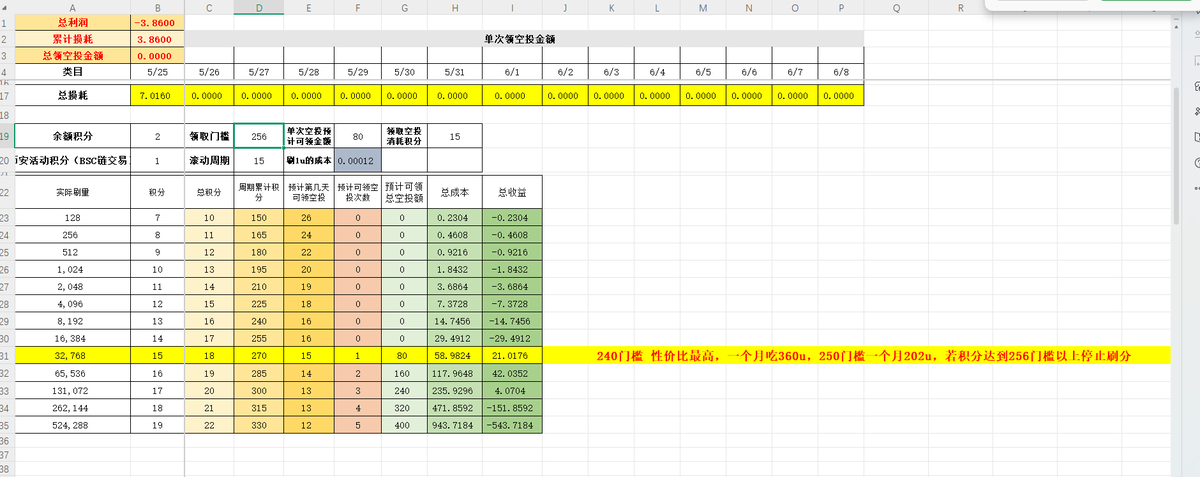Select column header A
This screenshot has width=1200, height=477.
pyautogui.click(x=71, y=8)
